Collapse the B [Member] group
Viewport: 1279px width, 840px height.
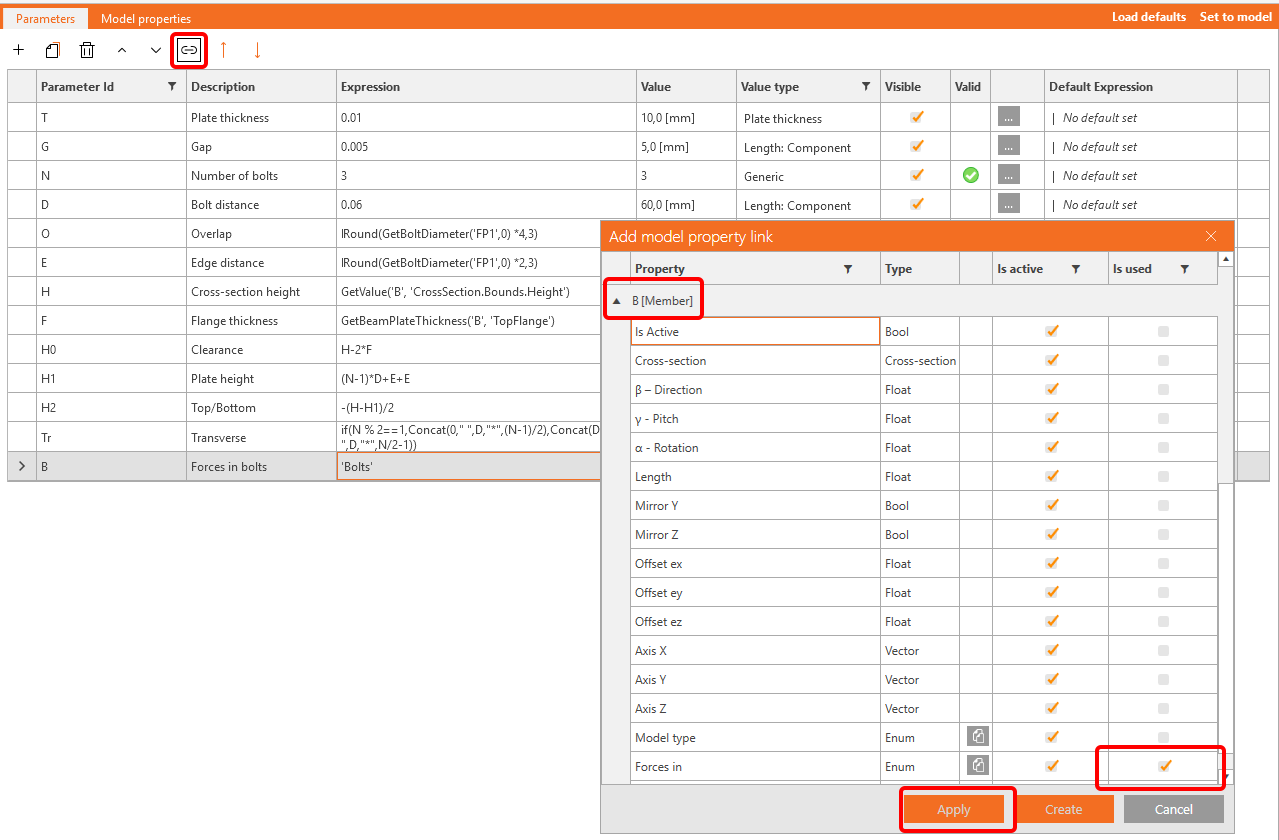[617, 300]
